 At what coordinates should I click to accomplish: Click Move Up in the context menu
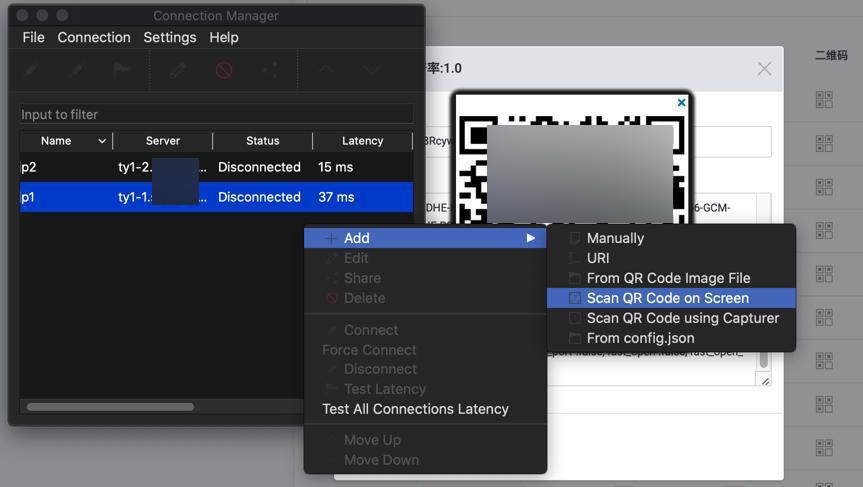click(x=425, y=440)
